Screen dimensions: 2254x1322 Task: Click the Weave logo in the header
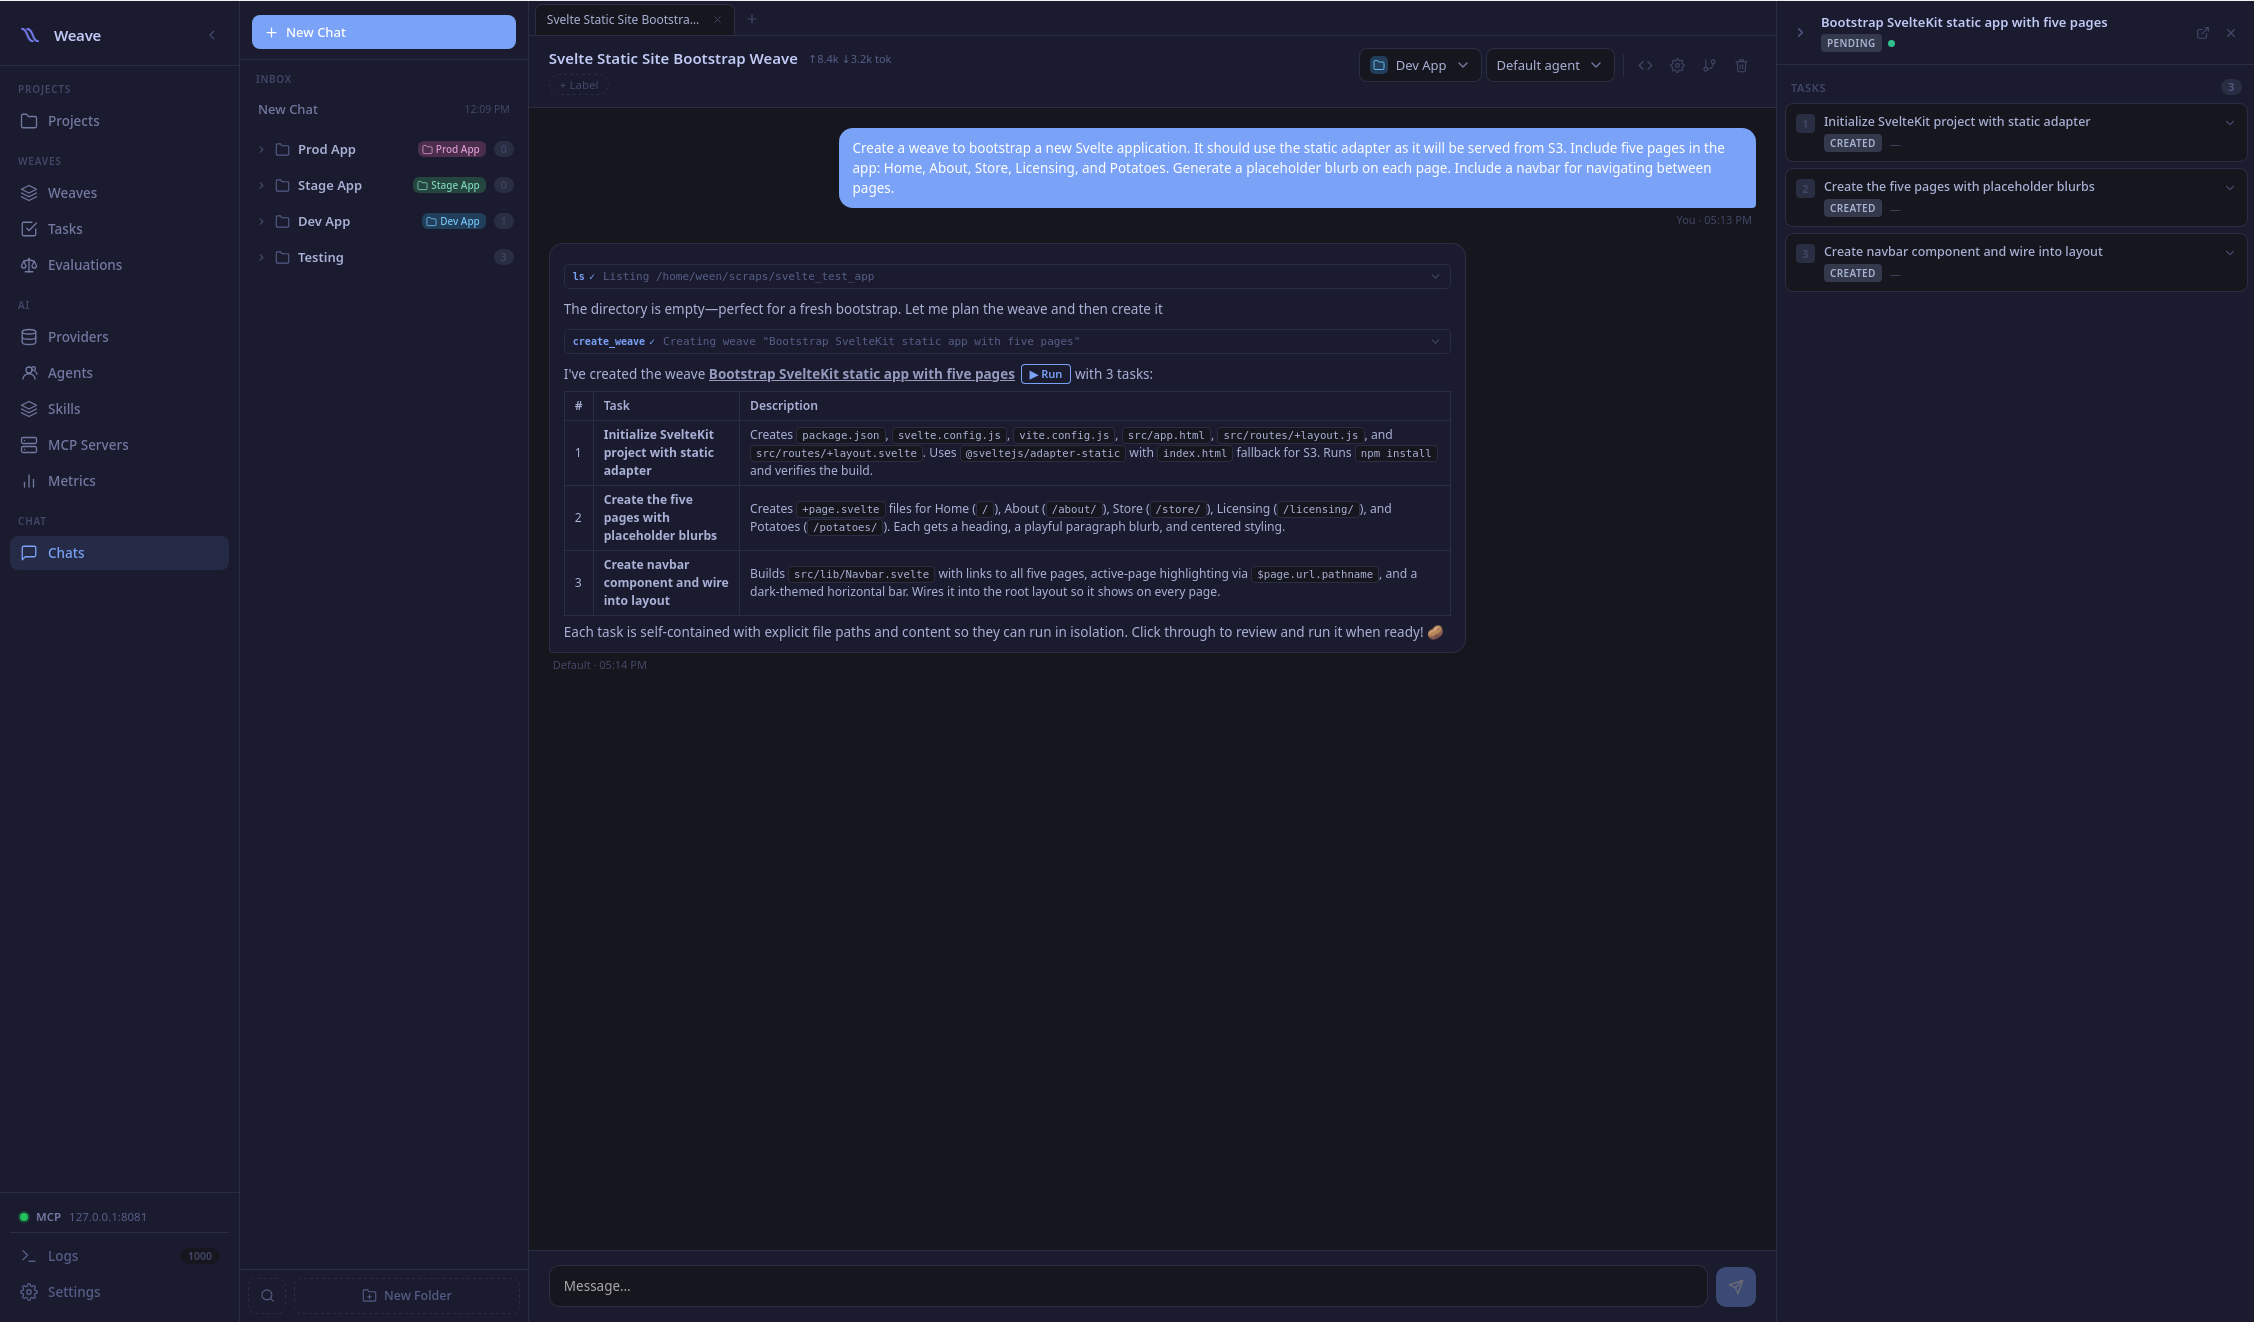click(x=30, y=35)
